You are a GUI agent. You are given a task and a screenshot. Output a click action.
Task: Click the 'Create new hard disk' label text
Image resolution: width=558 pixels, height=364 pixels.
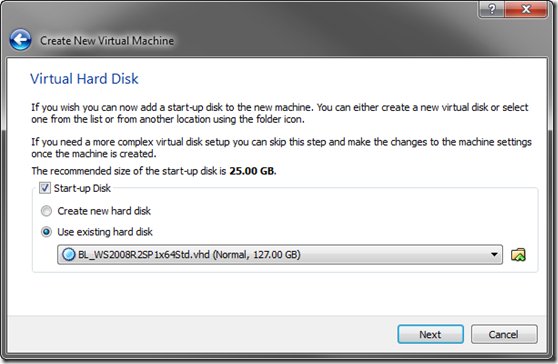point(104,211)
